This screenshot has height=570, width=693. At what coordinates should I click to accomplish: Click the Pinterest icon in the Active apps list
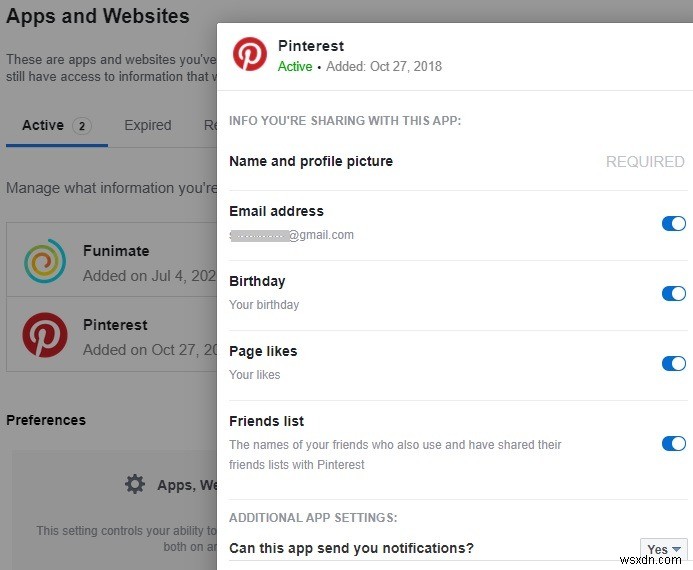coord(45,335)
